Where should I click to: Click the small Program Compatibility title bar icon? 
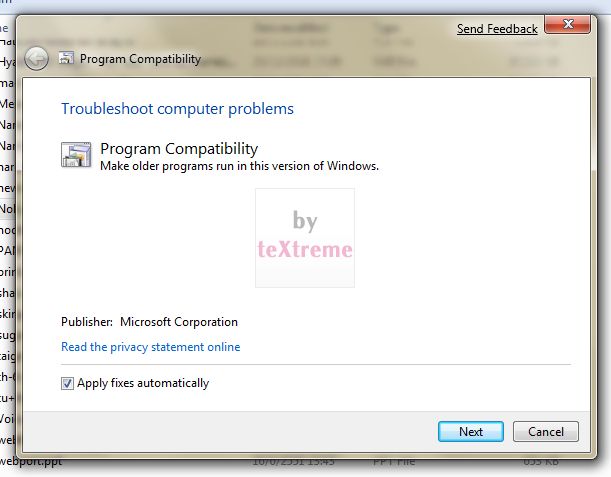point(66,58)
